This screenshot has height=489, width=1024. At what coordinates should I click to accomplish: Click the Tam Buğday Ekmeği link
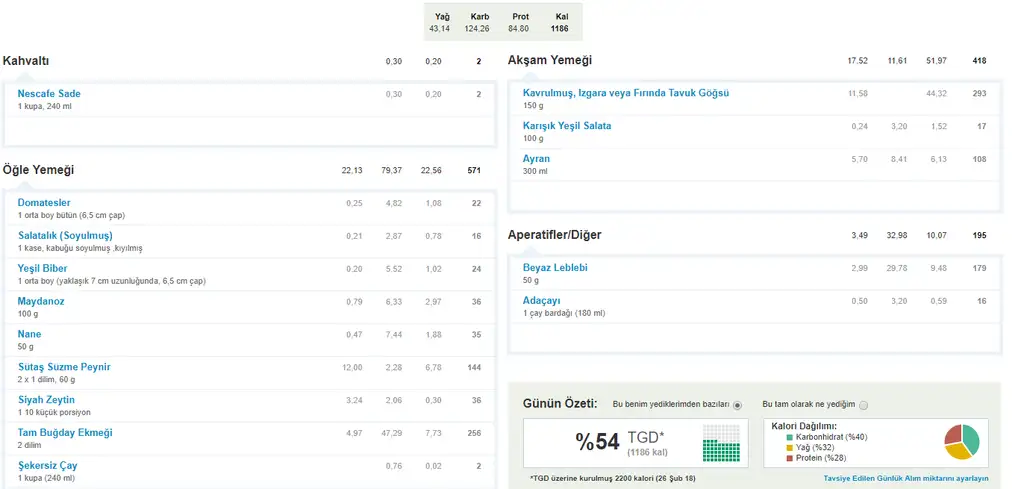point(65,433)
